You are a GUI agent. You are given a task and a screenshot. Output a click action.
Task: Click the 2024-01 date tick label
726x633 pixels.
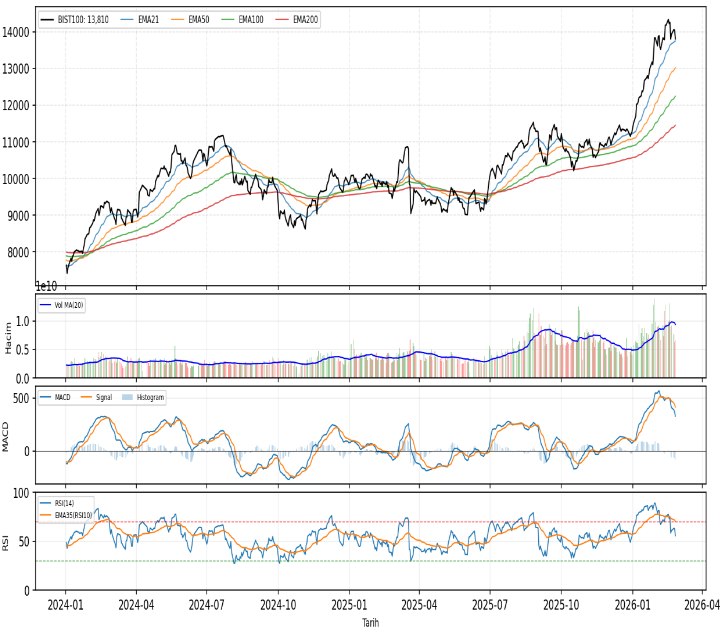(65, 605)
